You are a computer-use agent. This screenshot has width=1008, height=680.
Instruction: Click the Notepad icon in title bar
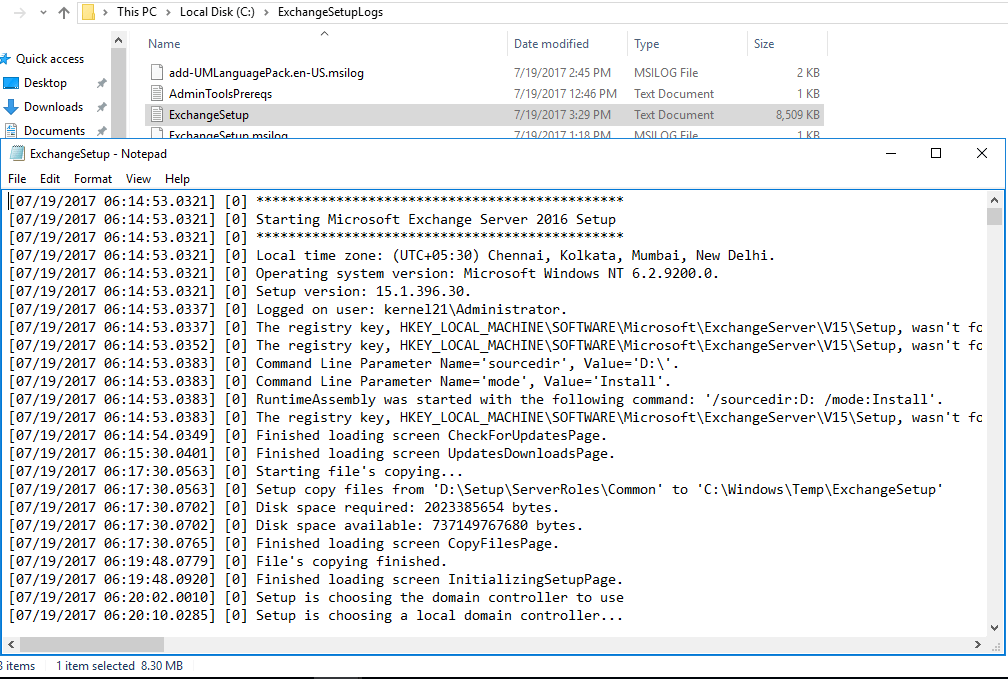[x=17, y=154]
